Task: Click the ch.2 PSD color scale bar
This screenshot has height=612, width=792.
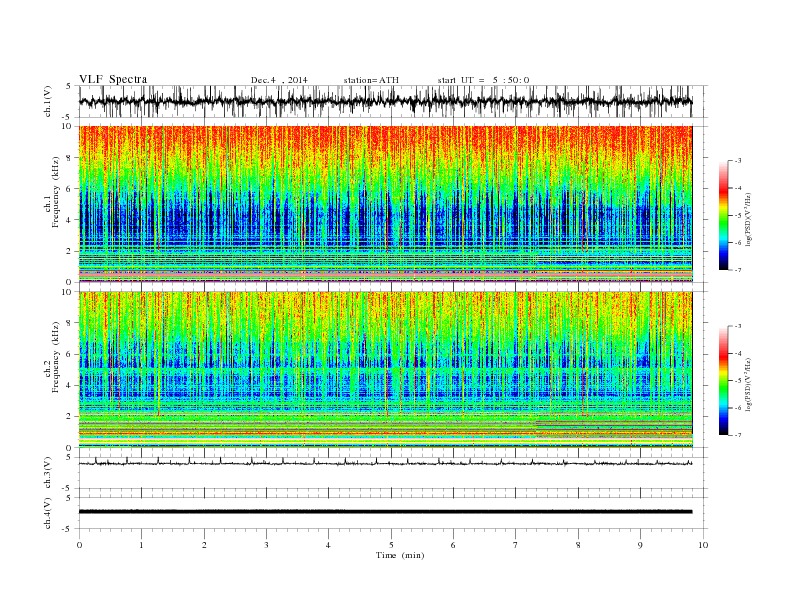Action: pyautogui.click(x=723, y=381)
